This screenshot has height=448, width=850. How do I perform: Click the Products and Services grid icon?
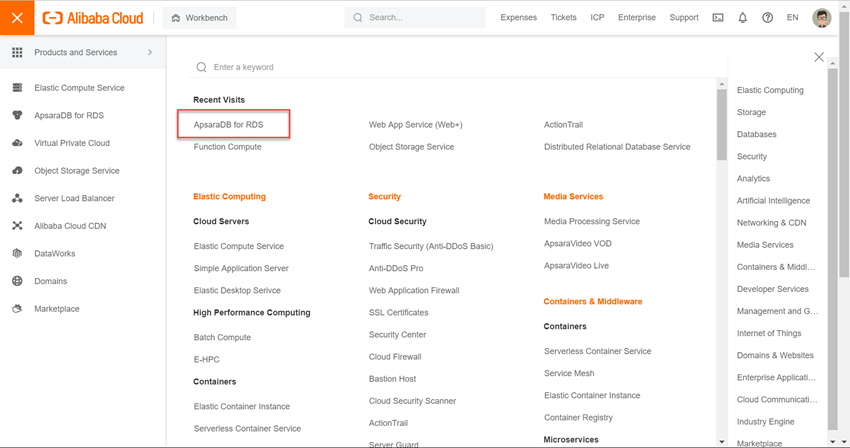(x=17, y=52)
